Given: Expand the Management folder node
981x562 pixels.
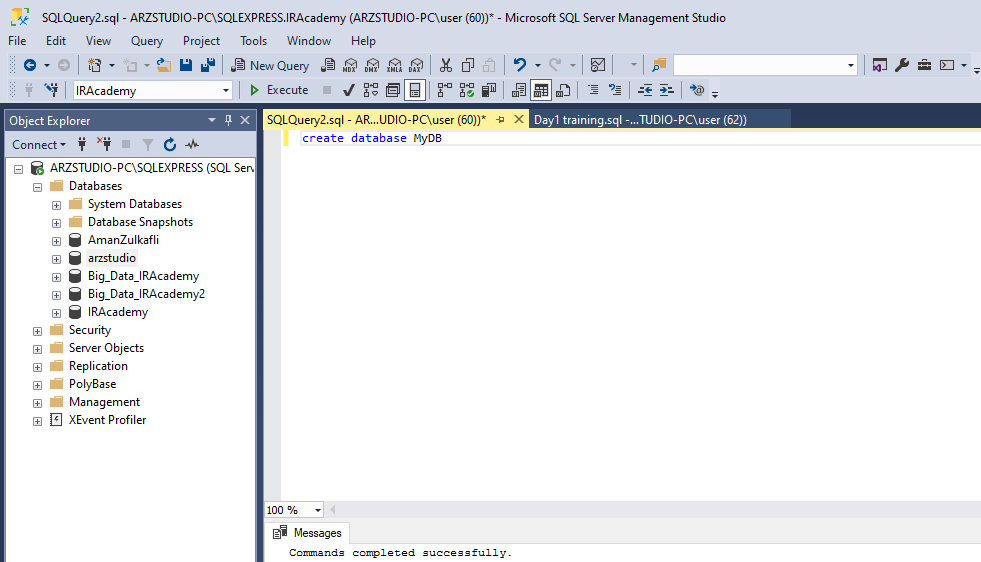Looking at the screenshot, I should click(x=38, y=403).
